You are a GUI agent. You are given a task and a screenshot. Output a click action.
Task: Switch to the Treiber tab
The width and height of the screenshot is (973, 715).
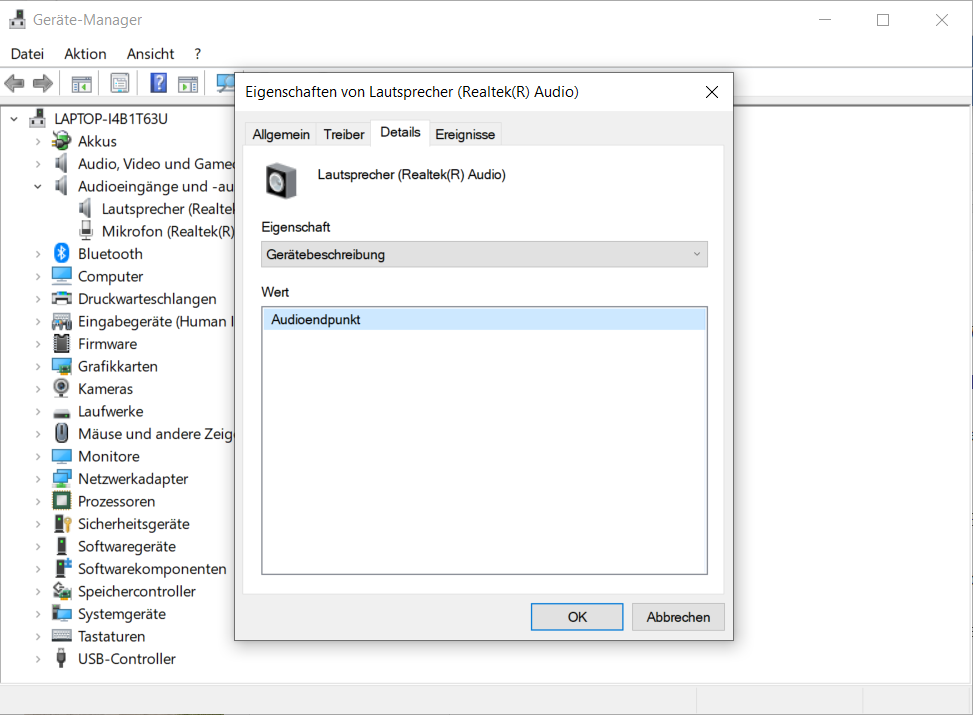click(344, 134)
